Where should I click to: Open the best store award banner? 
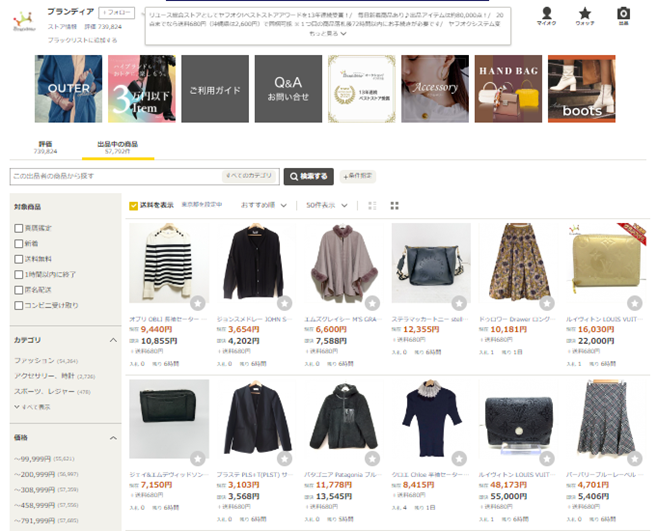coord(362,89)
